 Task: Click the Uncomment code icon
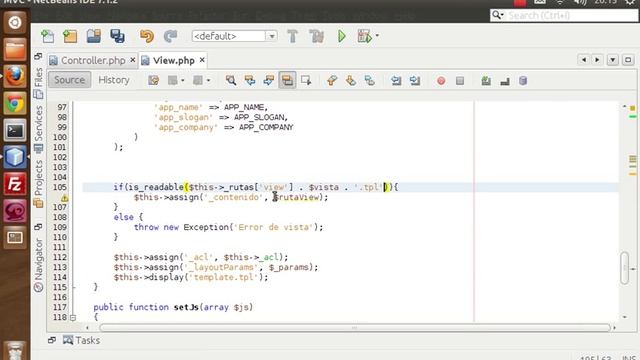click(505, 81)
